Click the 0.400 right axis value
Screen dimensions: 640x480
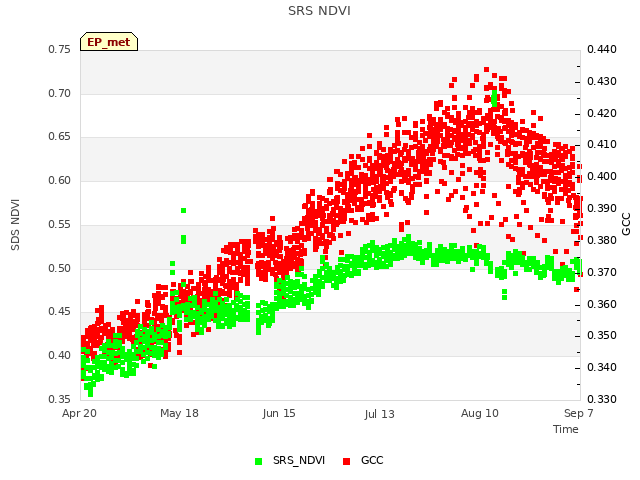click(602, 176)
